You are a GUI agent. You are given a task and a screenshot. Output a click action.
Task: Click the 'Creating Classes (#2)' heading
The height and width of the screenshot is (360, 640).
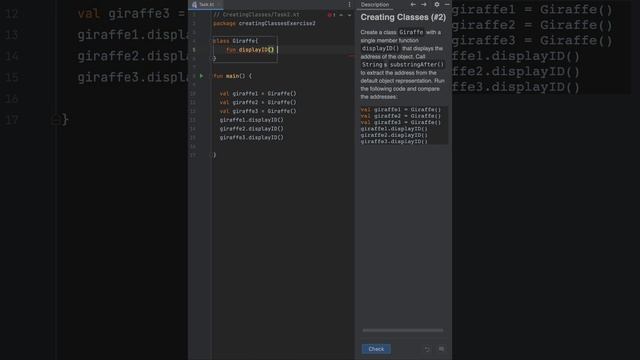pos(403,17)
